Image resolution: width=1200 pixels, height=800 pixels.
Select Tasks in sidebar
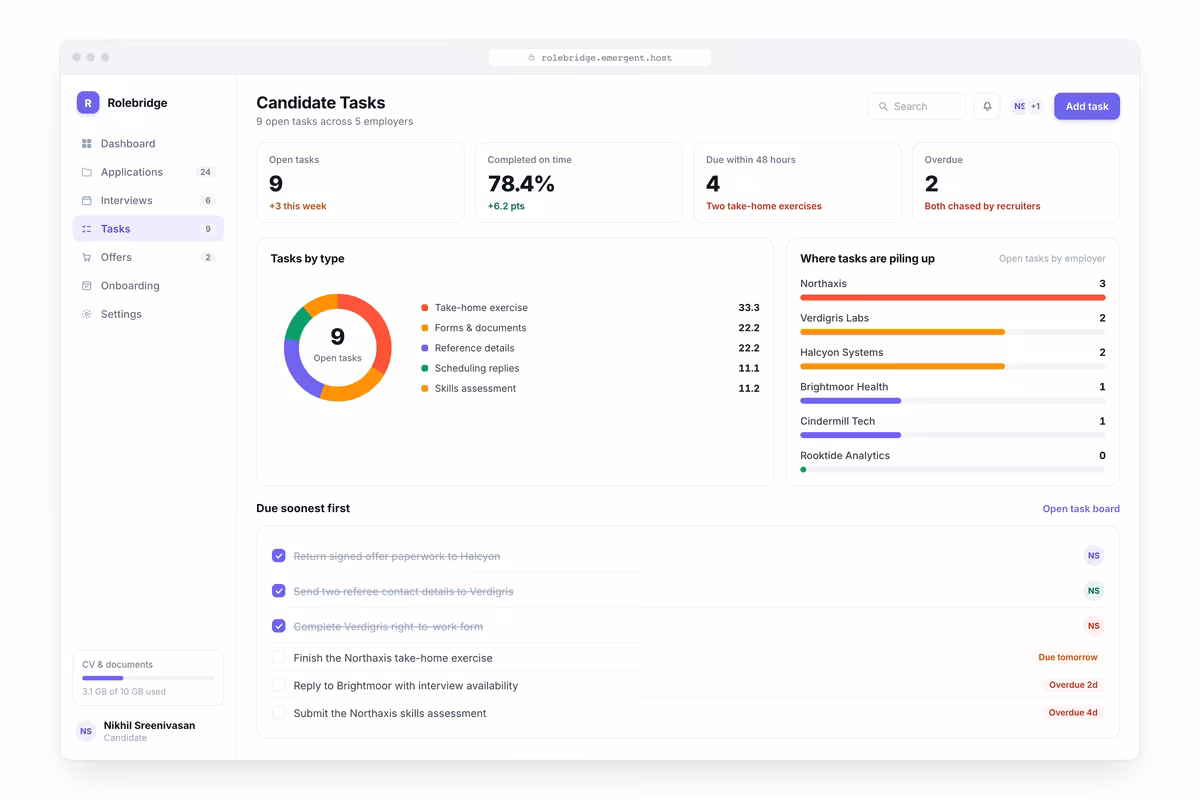click(148, 229)
